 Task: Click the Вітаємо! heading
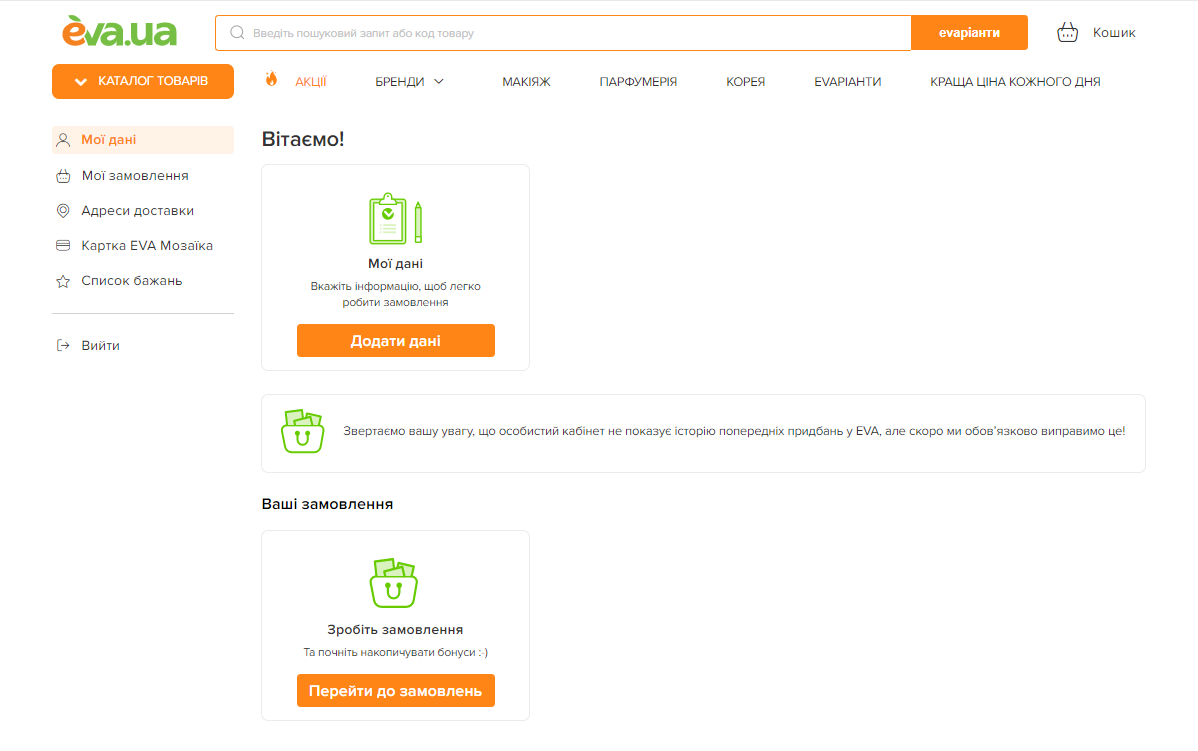(303, 139)
